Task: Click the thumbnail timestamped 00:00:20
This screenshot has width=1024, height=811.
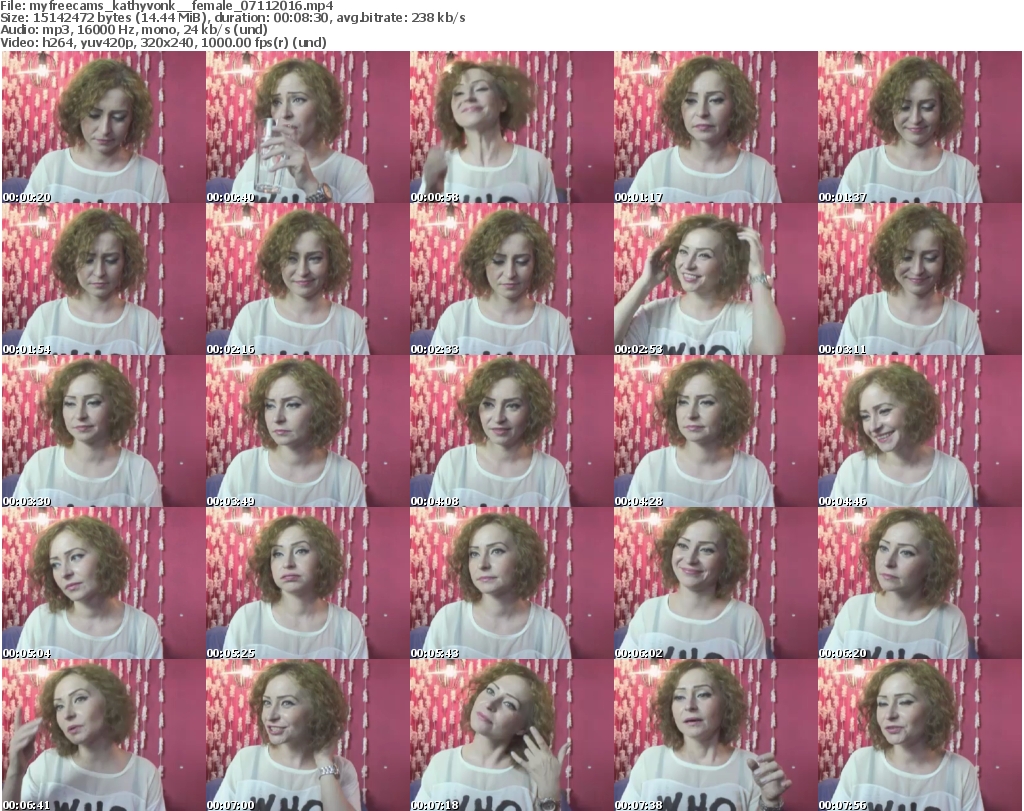Action: [x=102, y=128]
